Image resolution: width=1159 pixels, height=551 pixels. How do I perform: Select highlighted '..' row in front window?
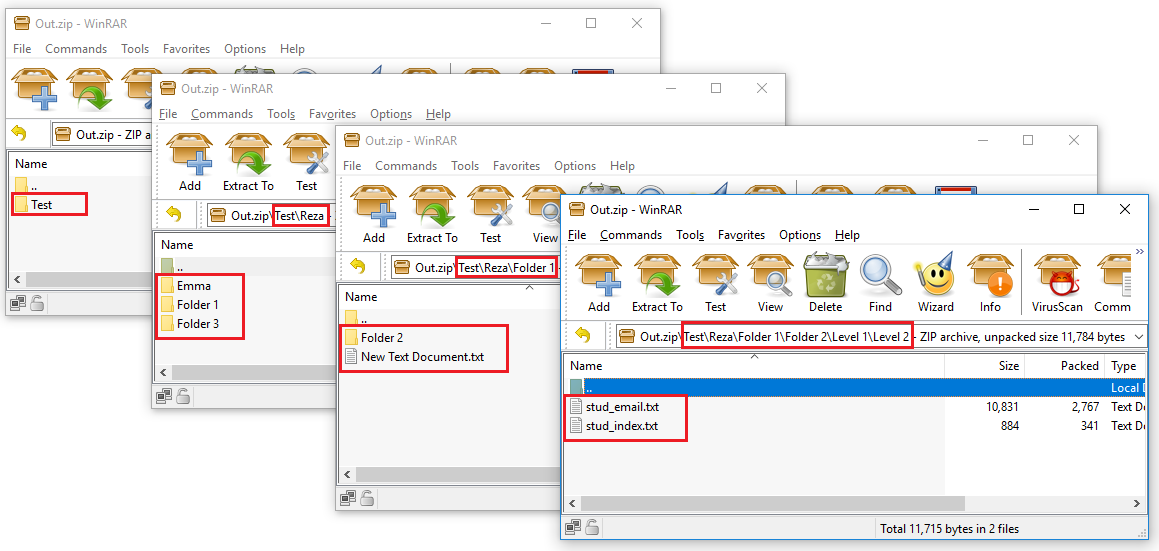tap(855, 387)
